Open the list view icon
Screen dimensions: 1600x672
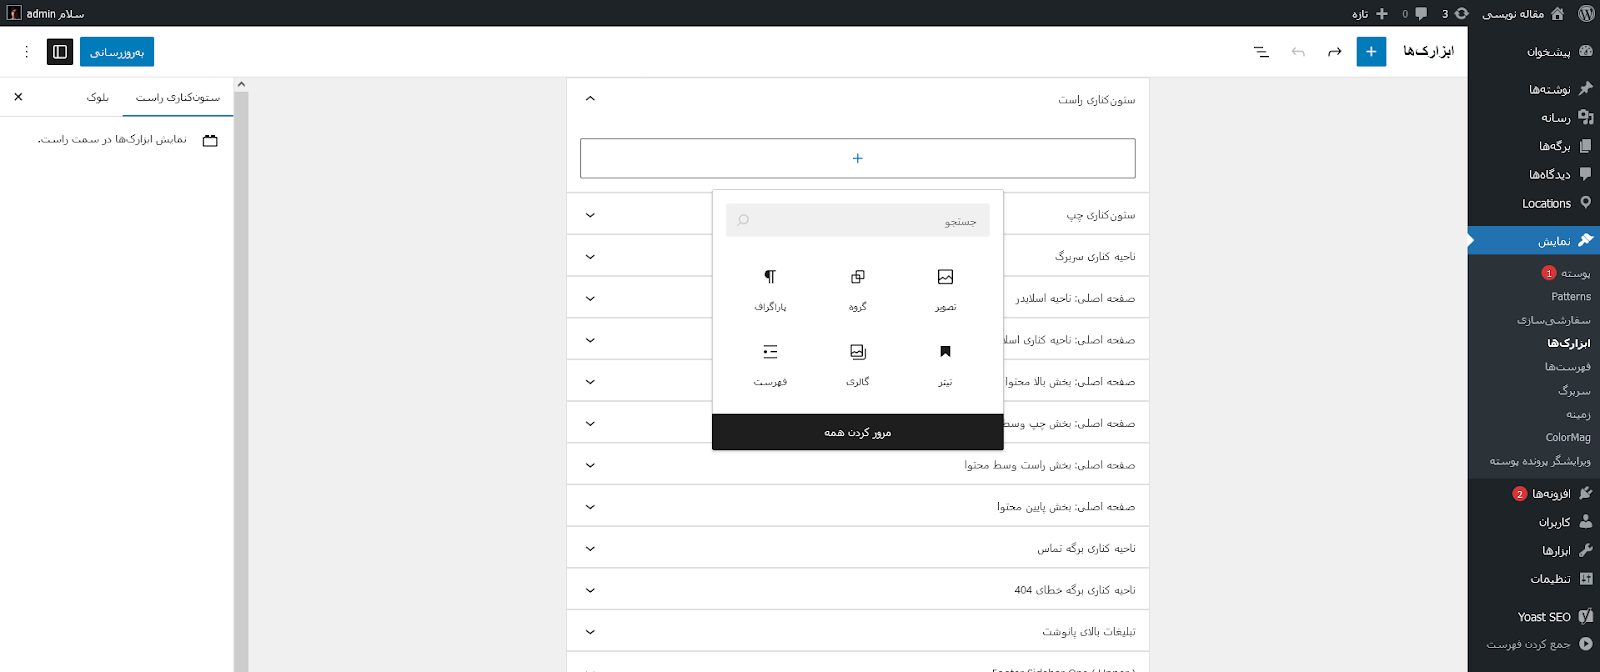(1261, 51)
